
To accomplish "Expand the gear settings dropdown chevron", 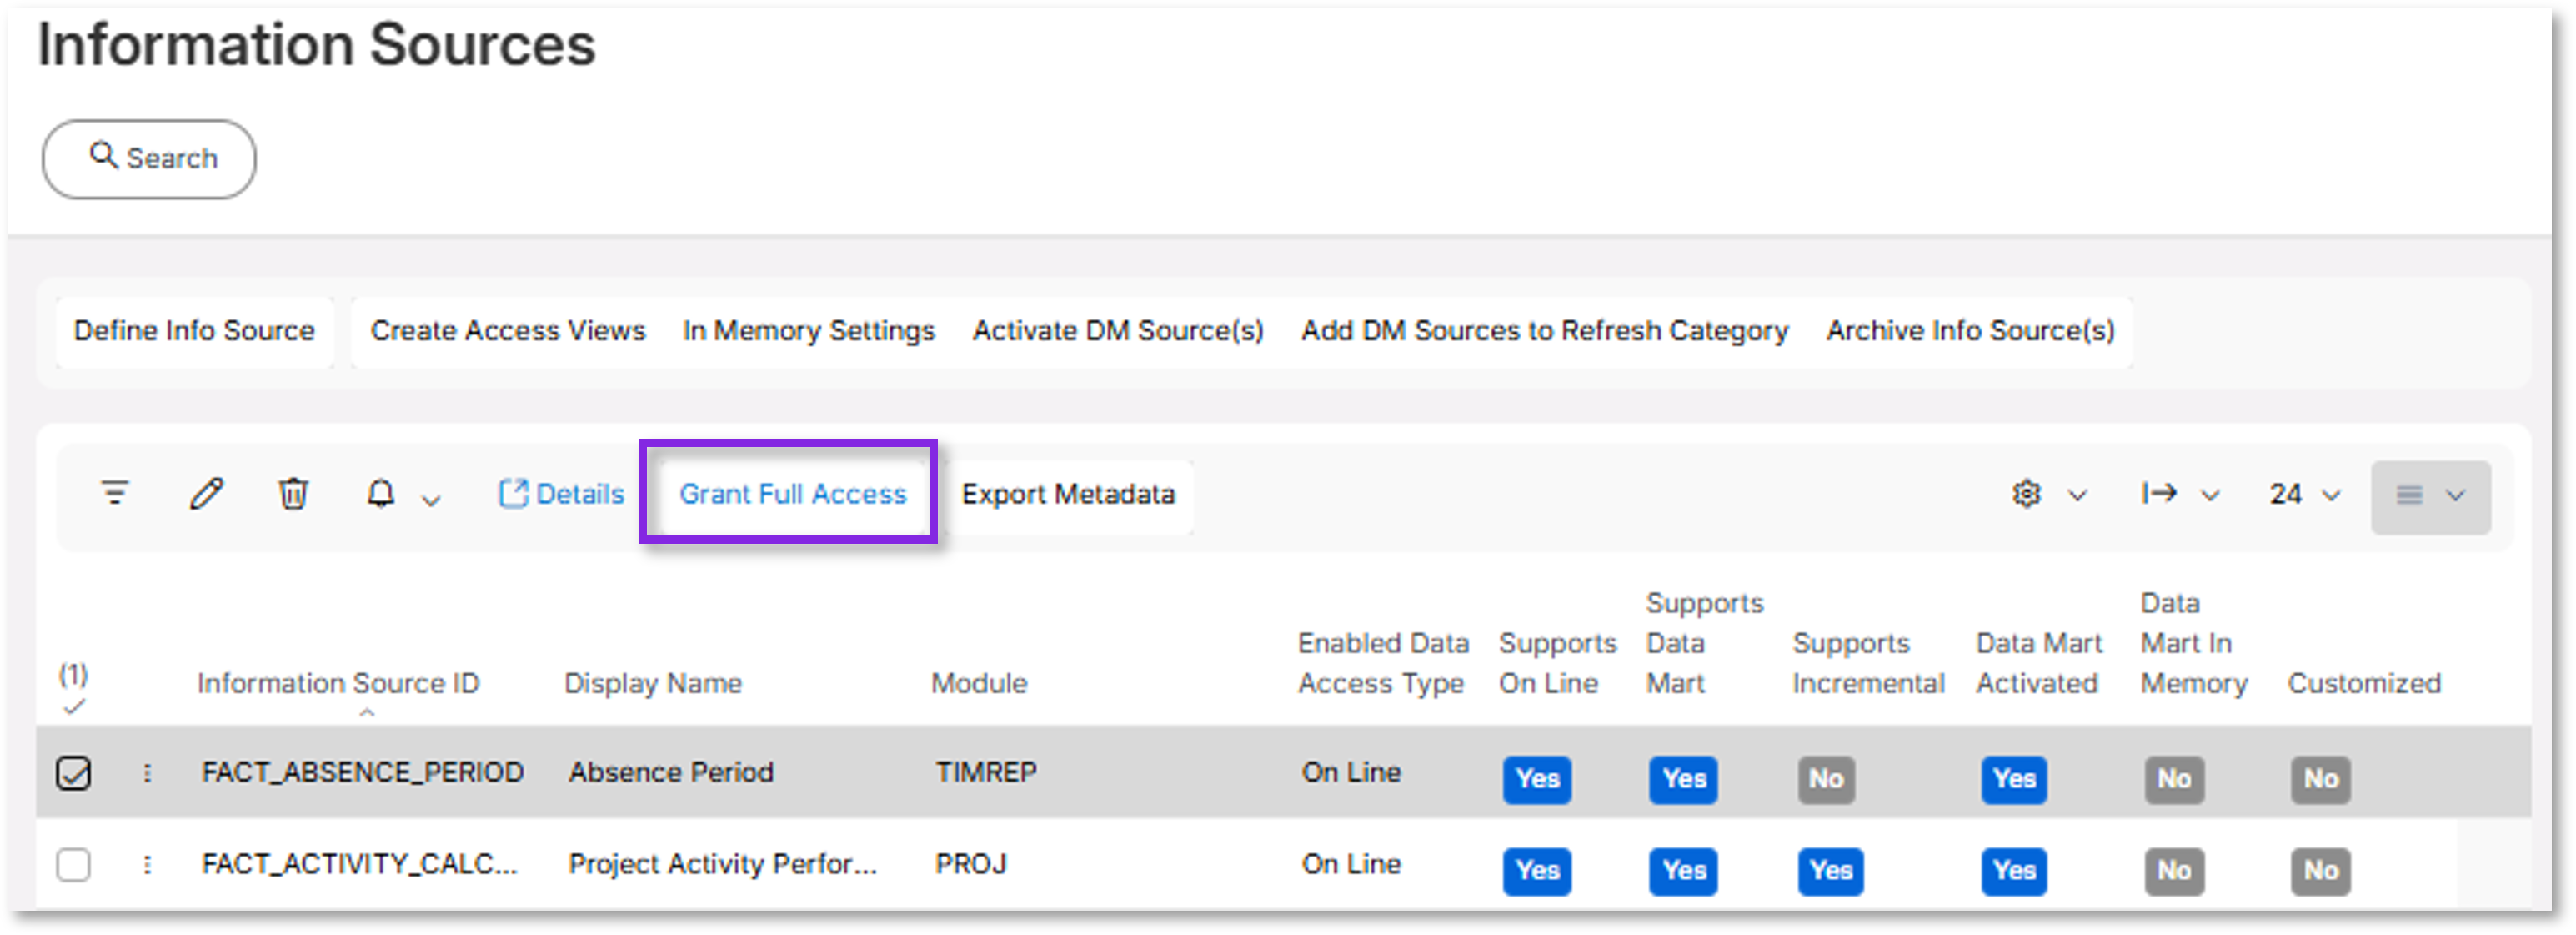I will [x=2077, y=495].
